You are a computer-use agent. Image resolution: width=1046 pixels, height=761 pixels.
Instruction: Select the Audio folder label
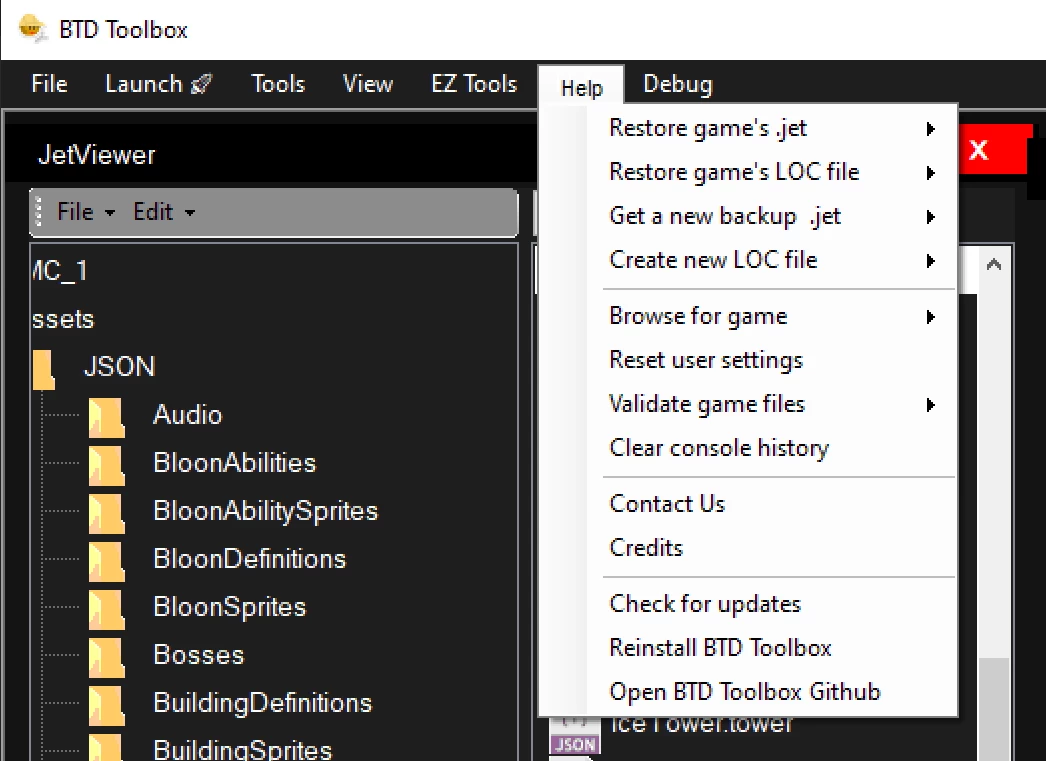click(x=187, y=415)
